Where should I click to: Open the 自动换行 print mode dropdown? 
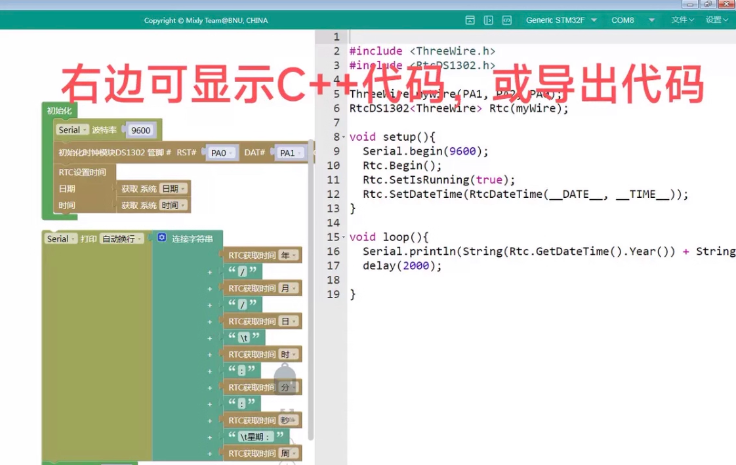click(x=124, y=239)
